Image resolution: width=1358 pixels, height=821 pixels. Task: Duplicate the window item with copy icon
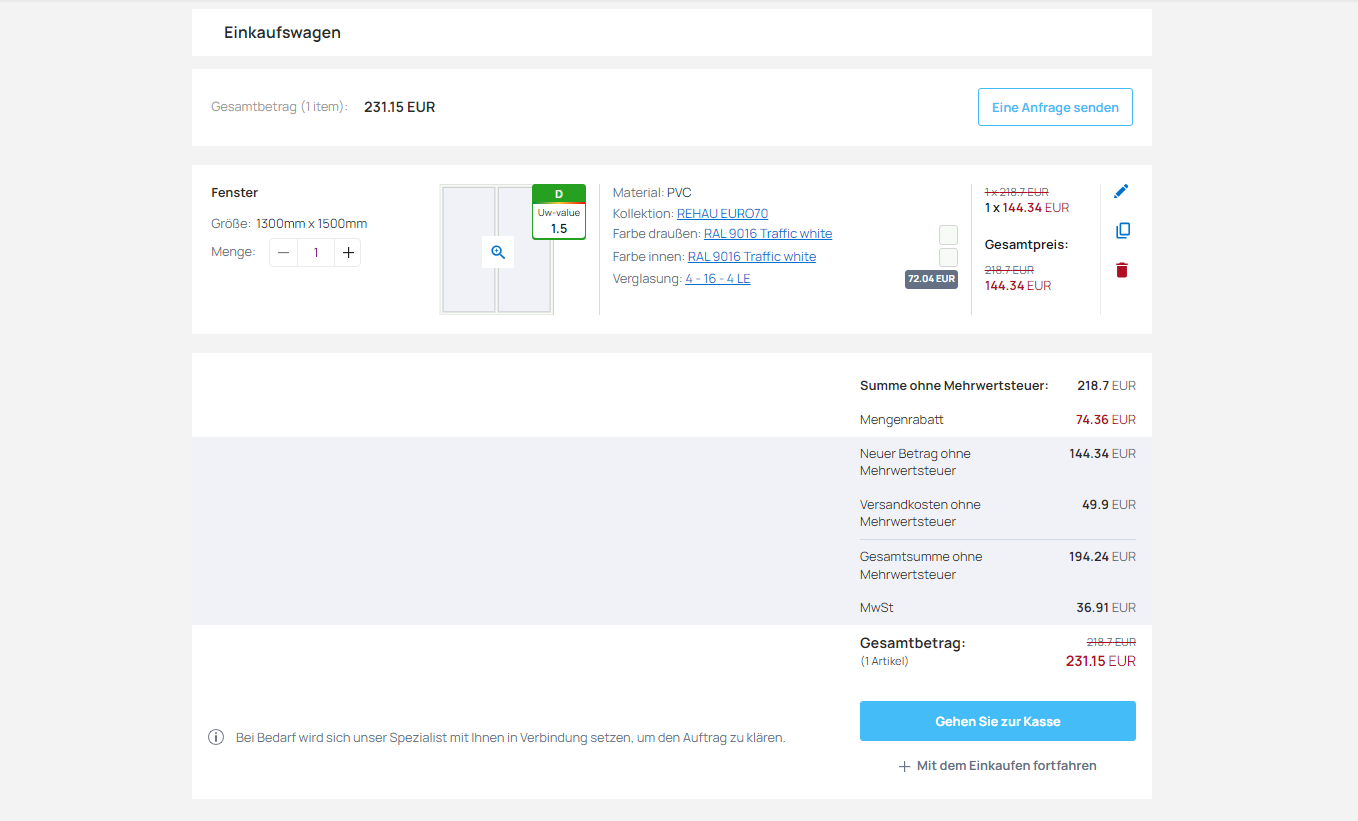[1122, 231]
